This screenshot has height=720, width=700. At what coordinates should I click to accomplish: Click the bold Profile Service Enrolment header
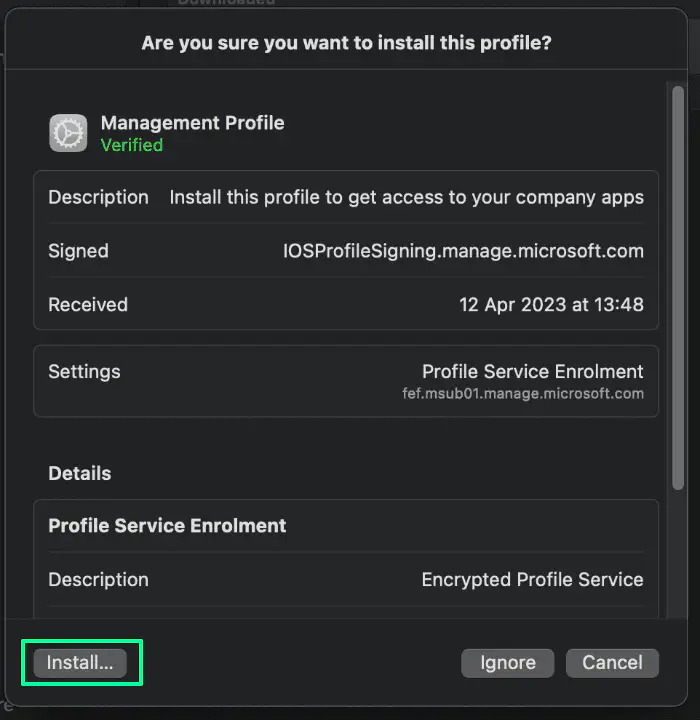click(x=167, y=526)
